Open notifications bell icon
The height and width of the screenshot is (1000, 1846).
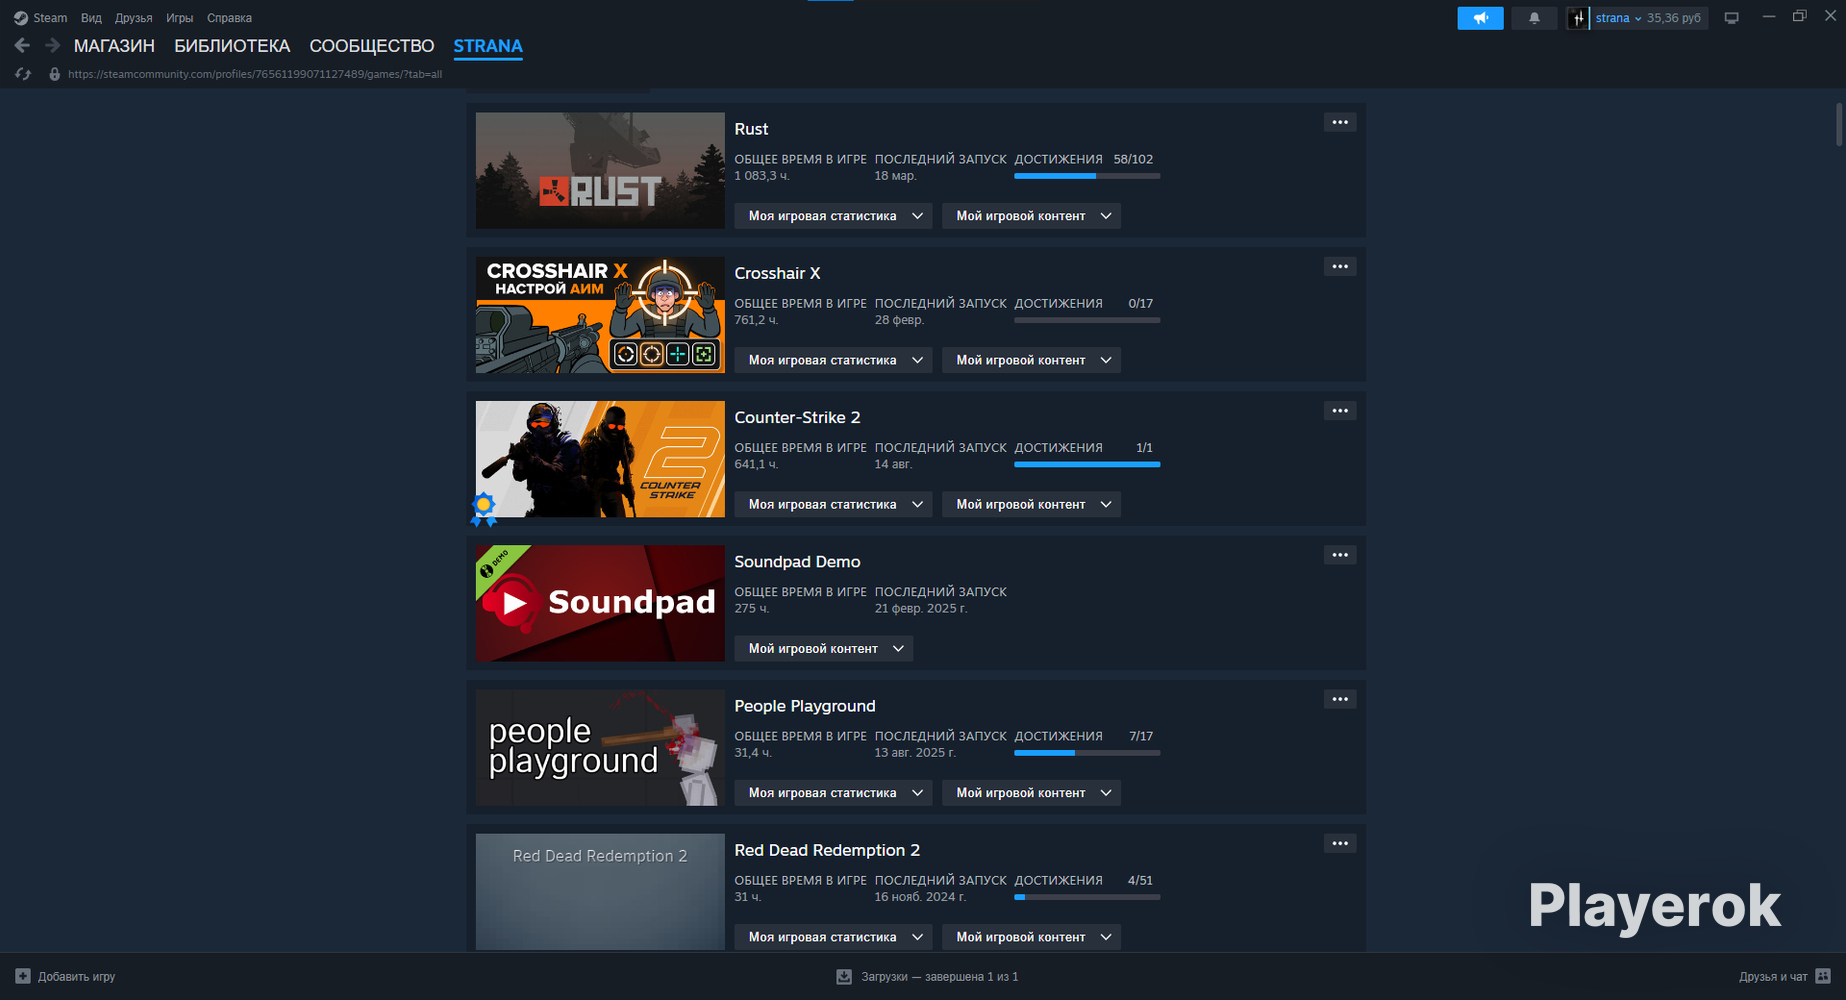pos(1534,18)
